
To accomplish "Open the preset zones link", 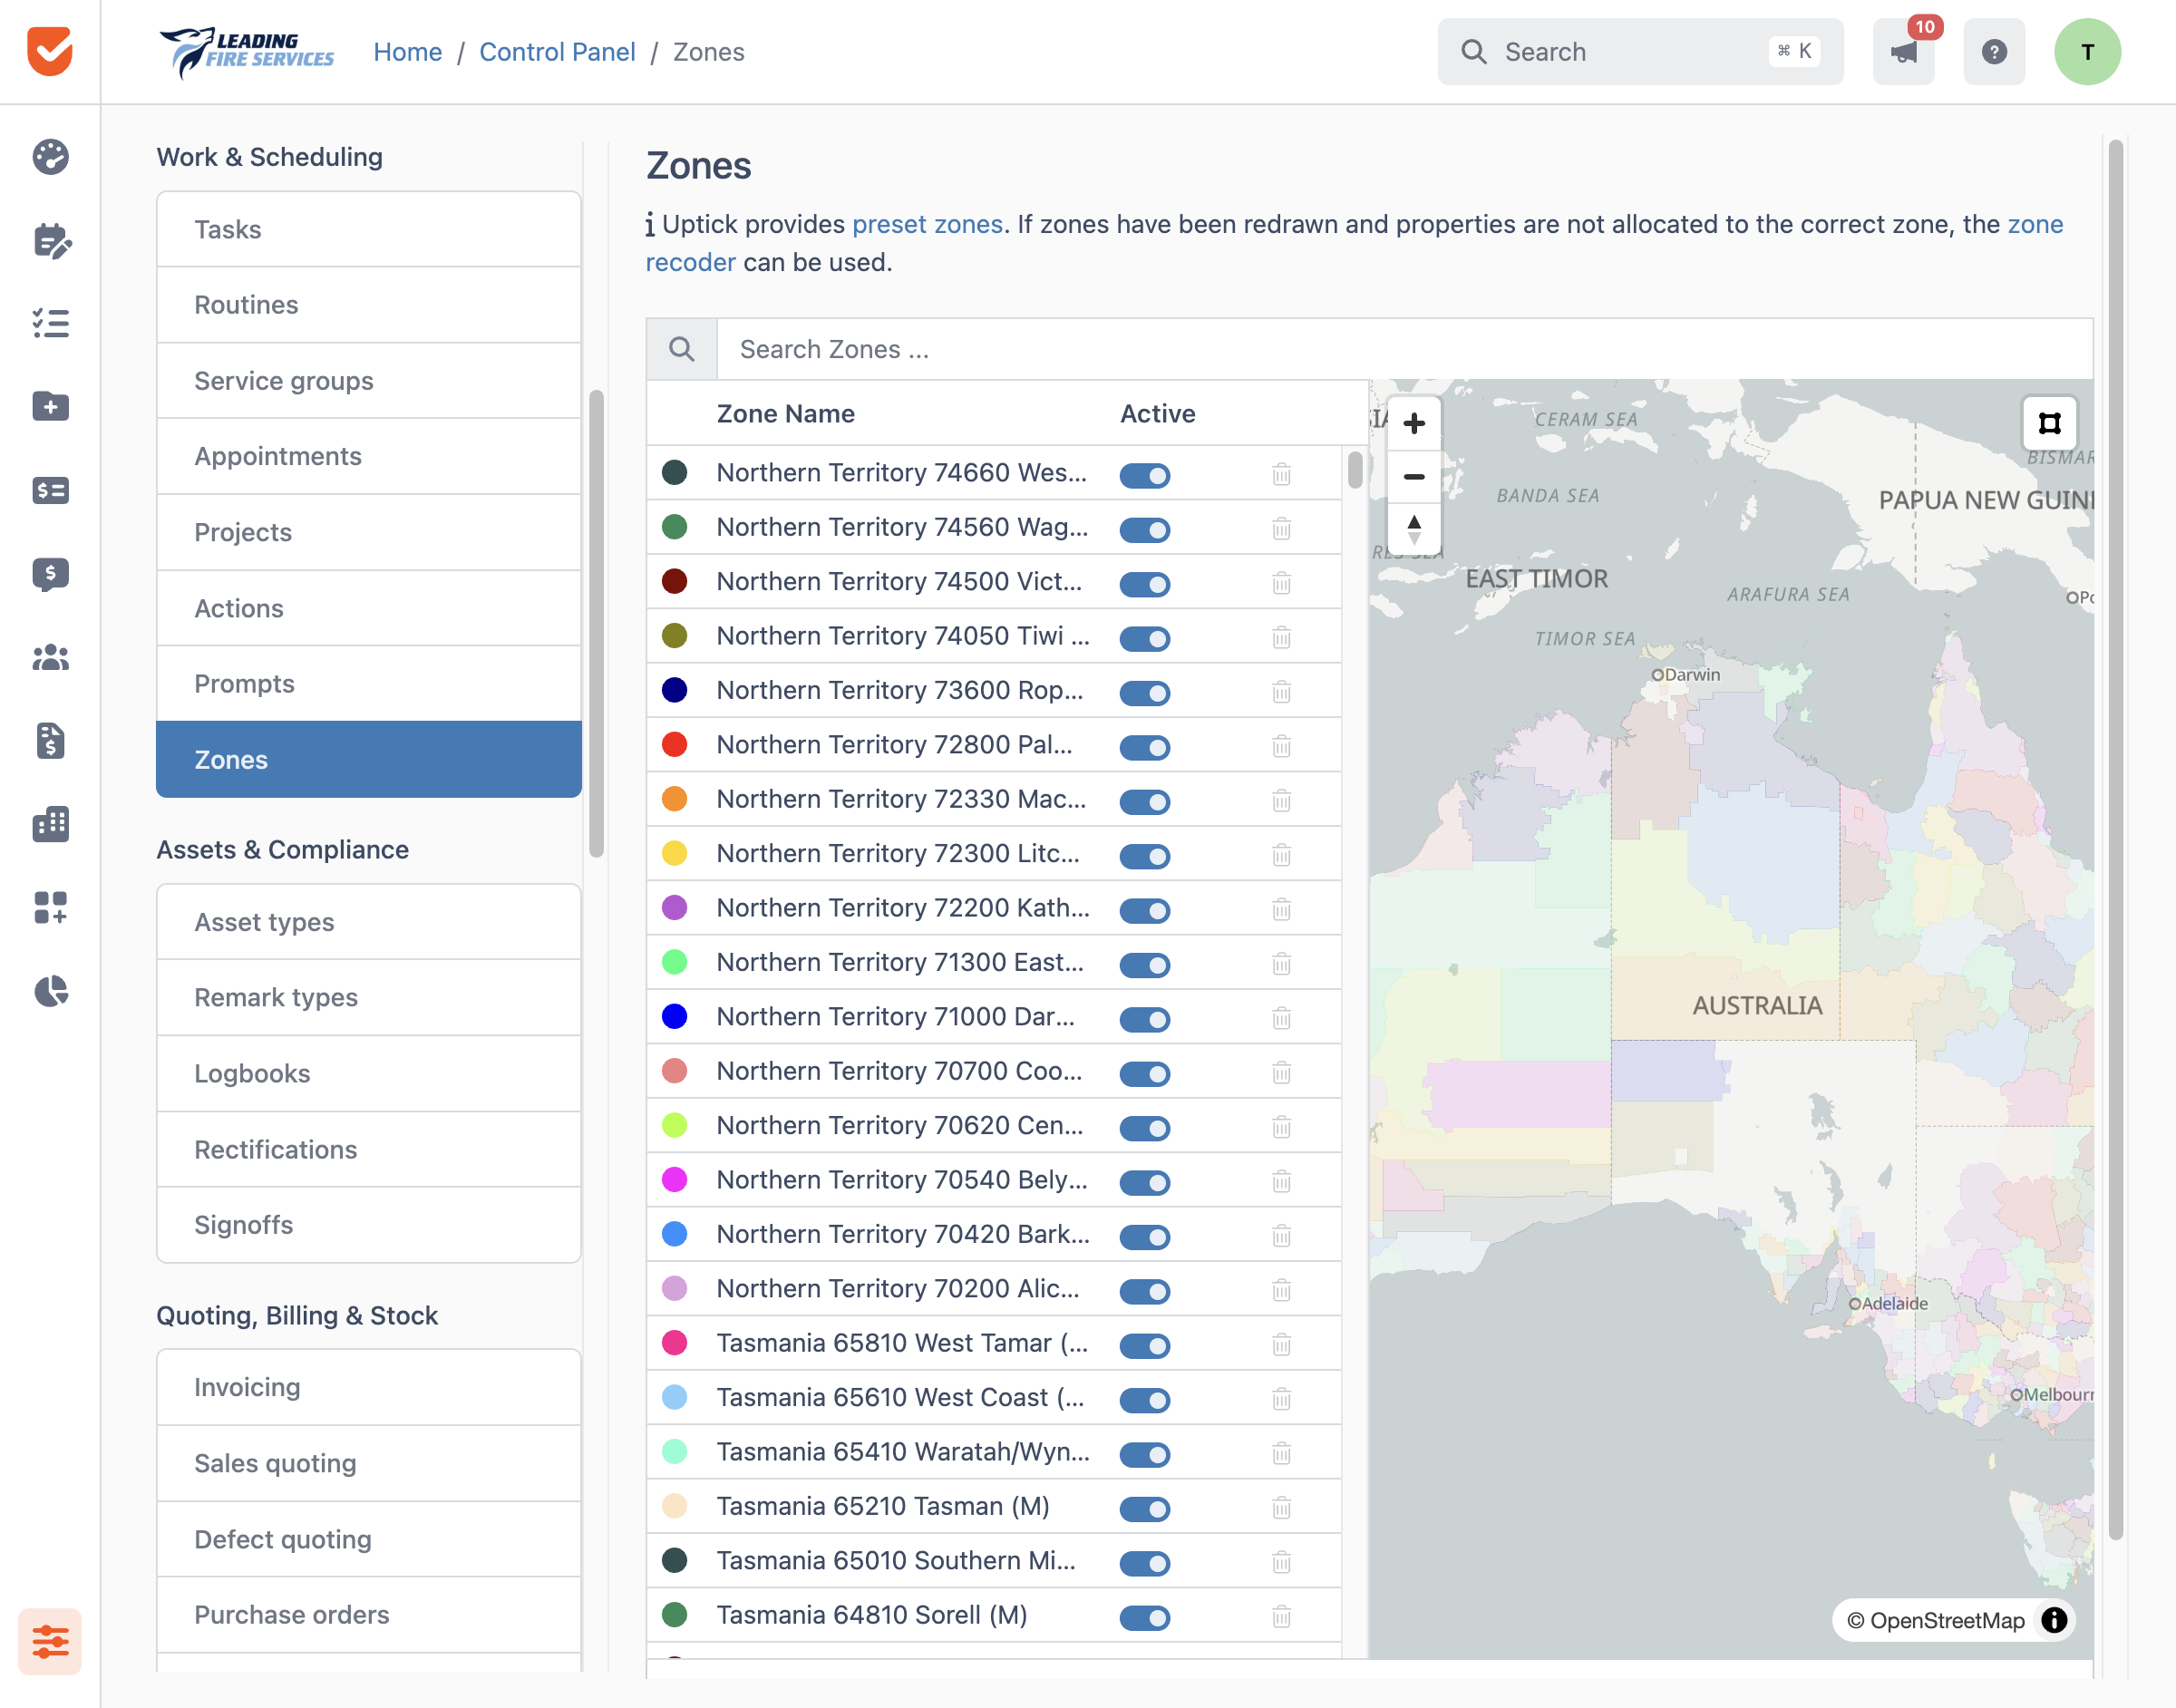I will pos(927,224).
